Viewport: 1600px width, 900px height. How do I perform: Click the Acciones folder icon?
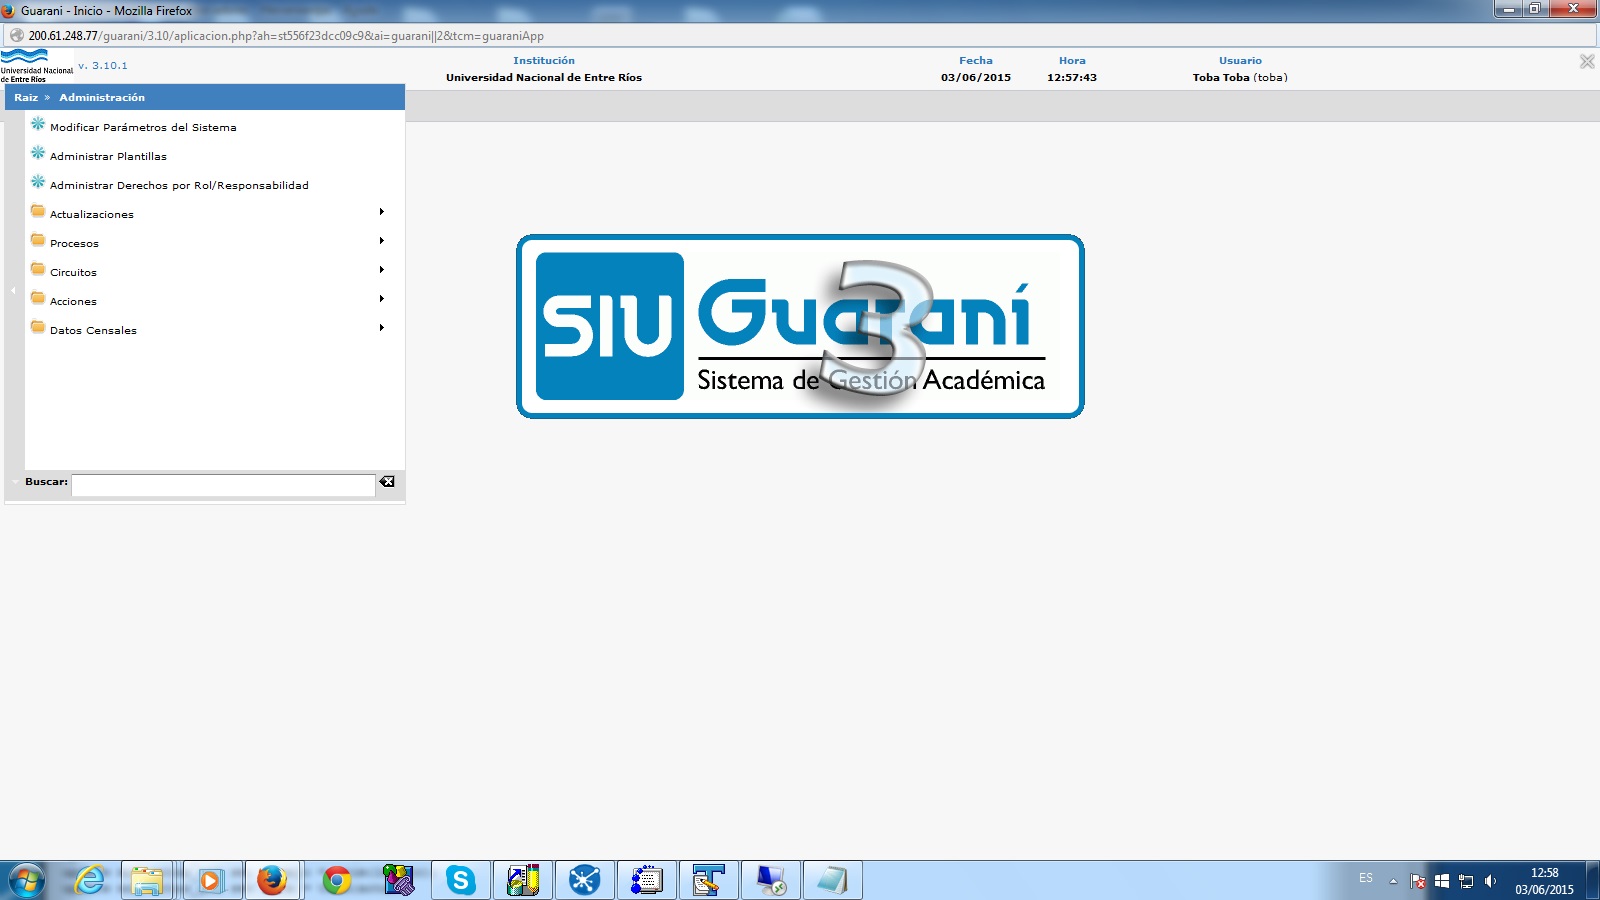tap(38, 298)
